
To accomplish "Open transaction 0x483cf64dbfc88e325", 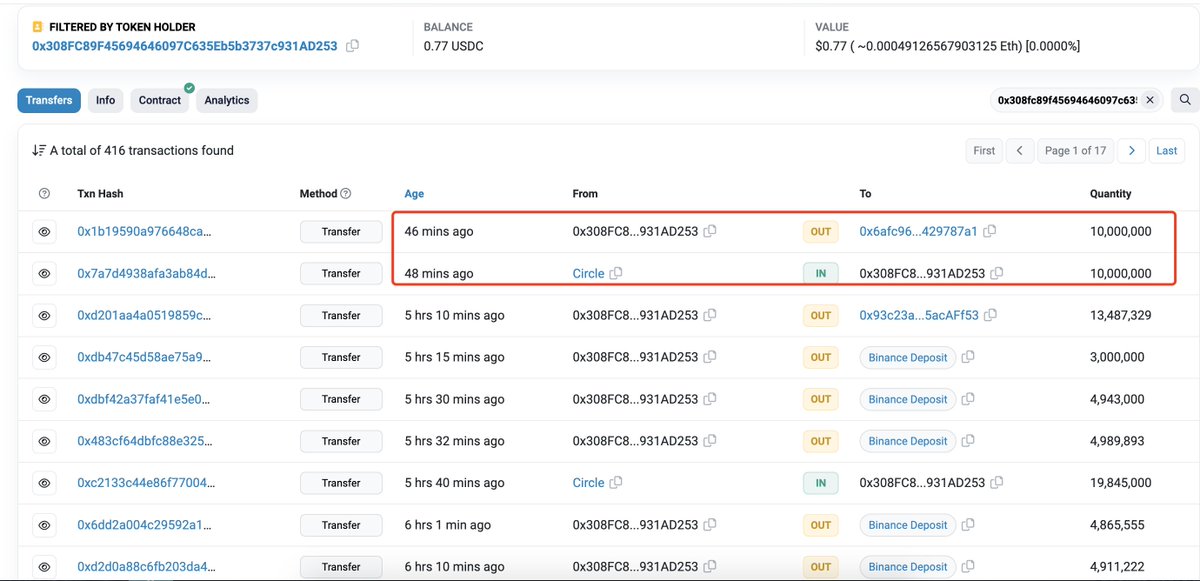I will tap(144, 441).
